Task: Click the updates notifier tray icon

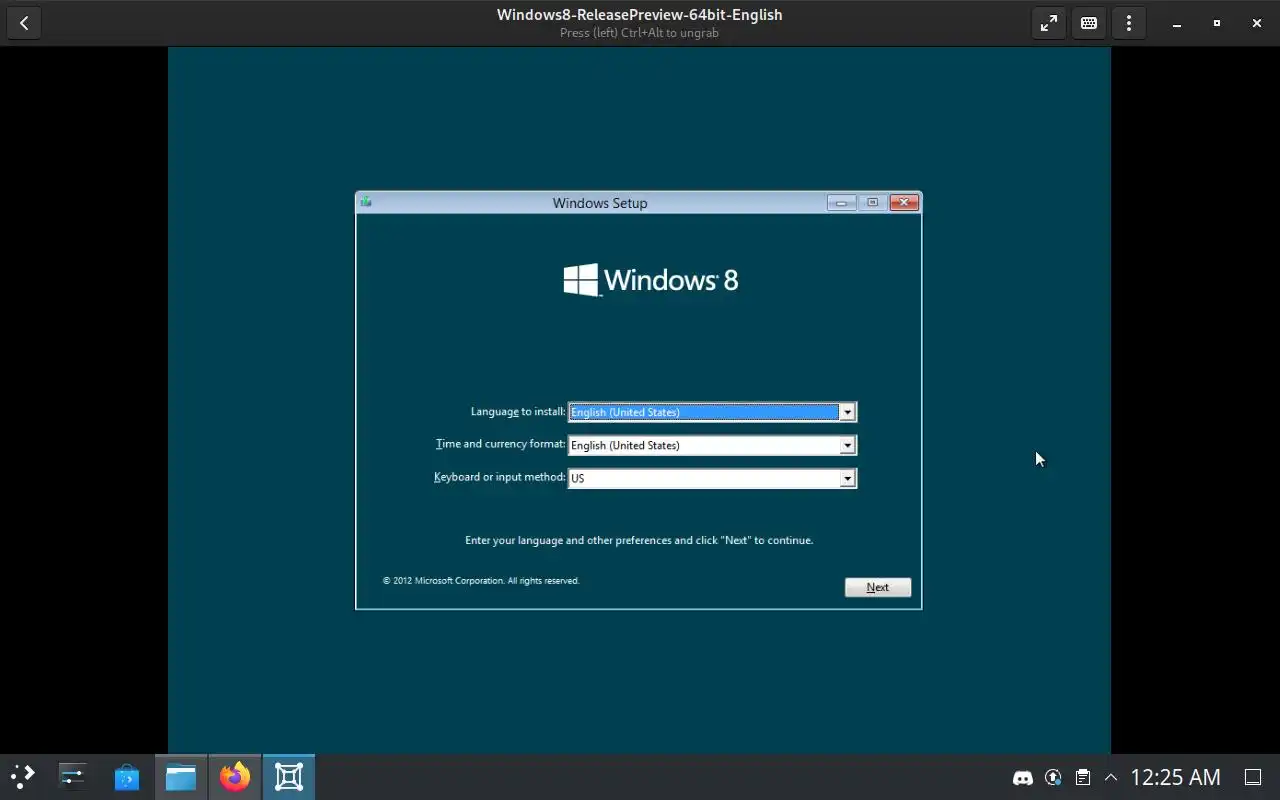Action: (x=1053, y=777)
